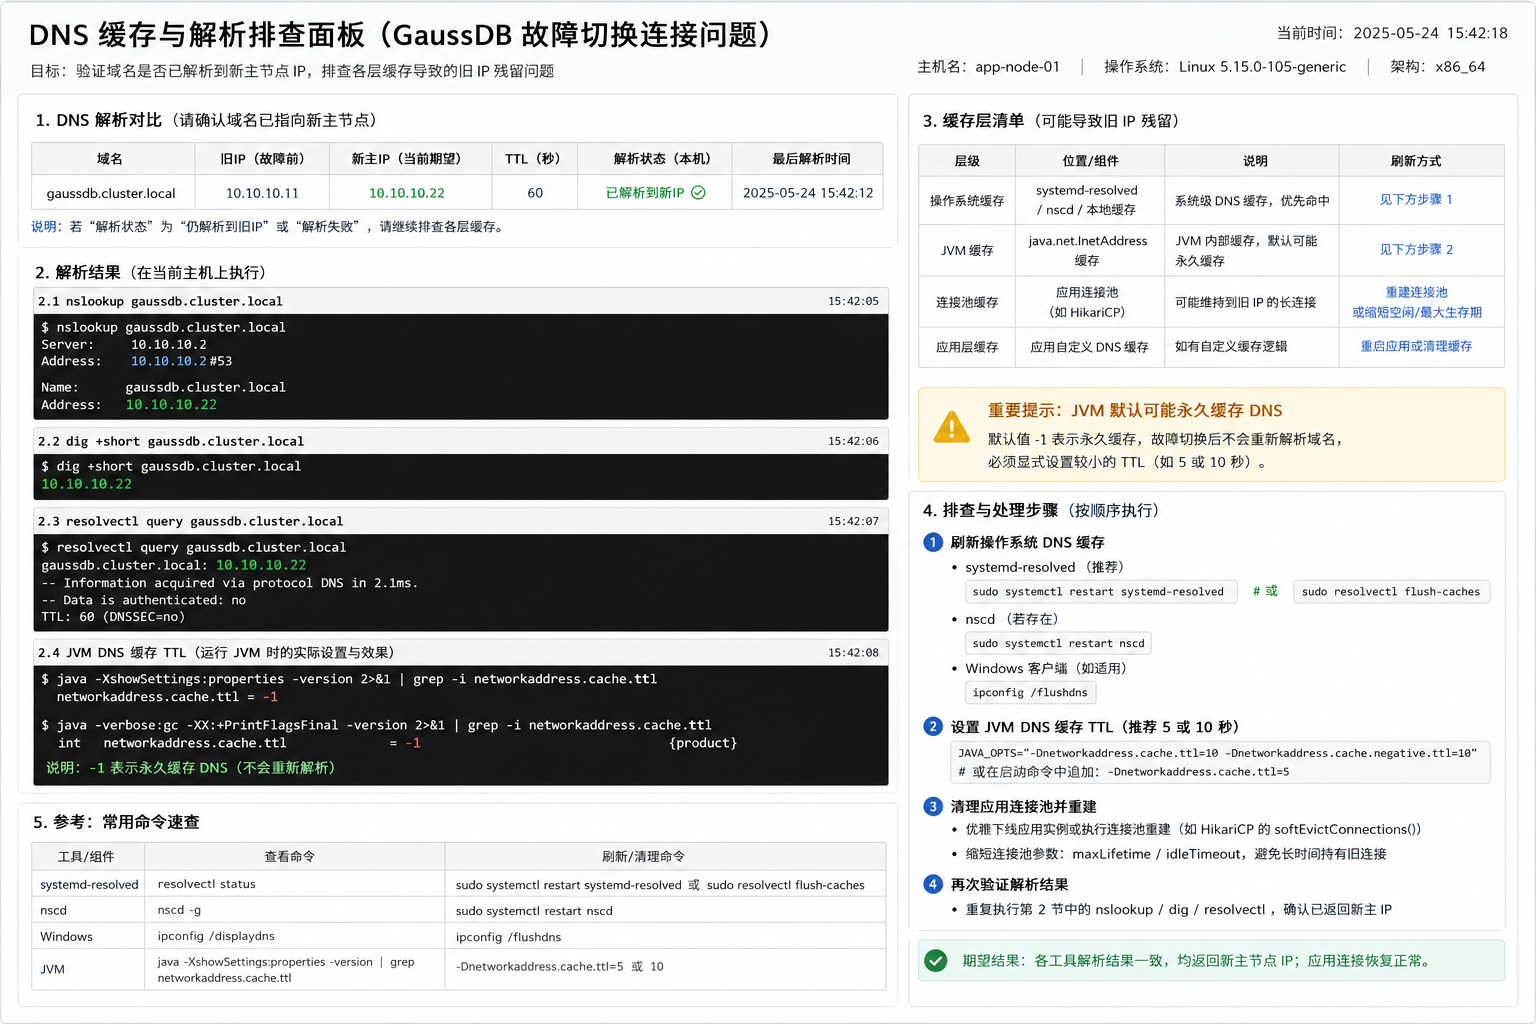The image size is (1536, 1024).
Task: Select the 2.2 dig +short terminal header
Action: coord(460,441)
